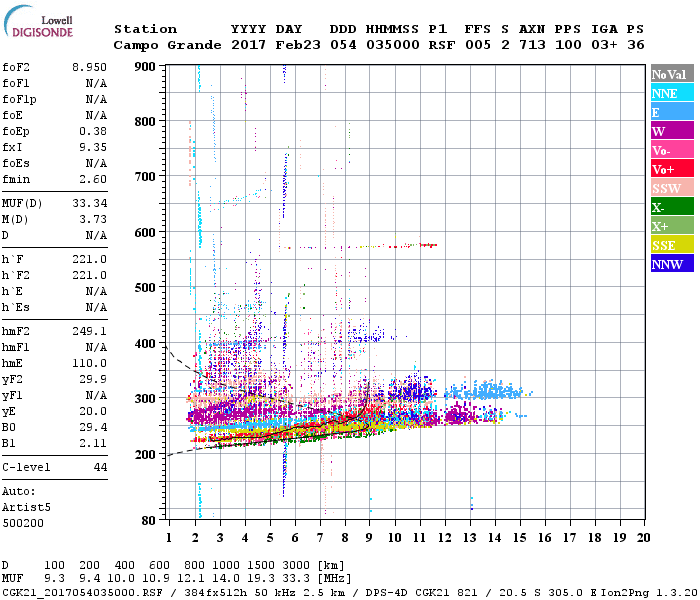Select the NNE cyan legend swatch

pos(672,93)
